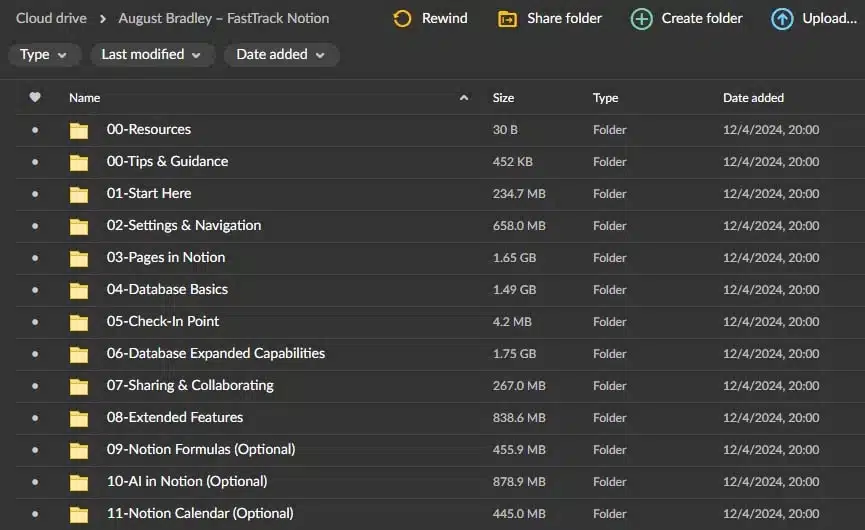Click the Name column sort arrow
Image resolution: width=865 pixels, height=530 pixels.
[x=464, y=98]
